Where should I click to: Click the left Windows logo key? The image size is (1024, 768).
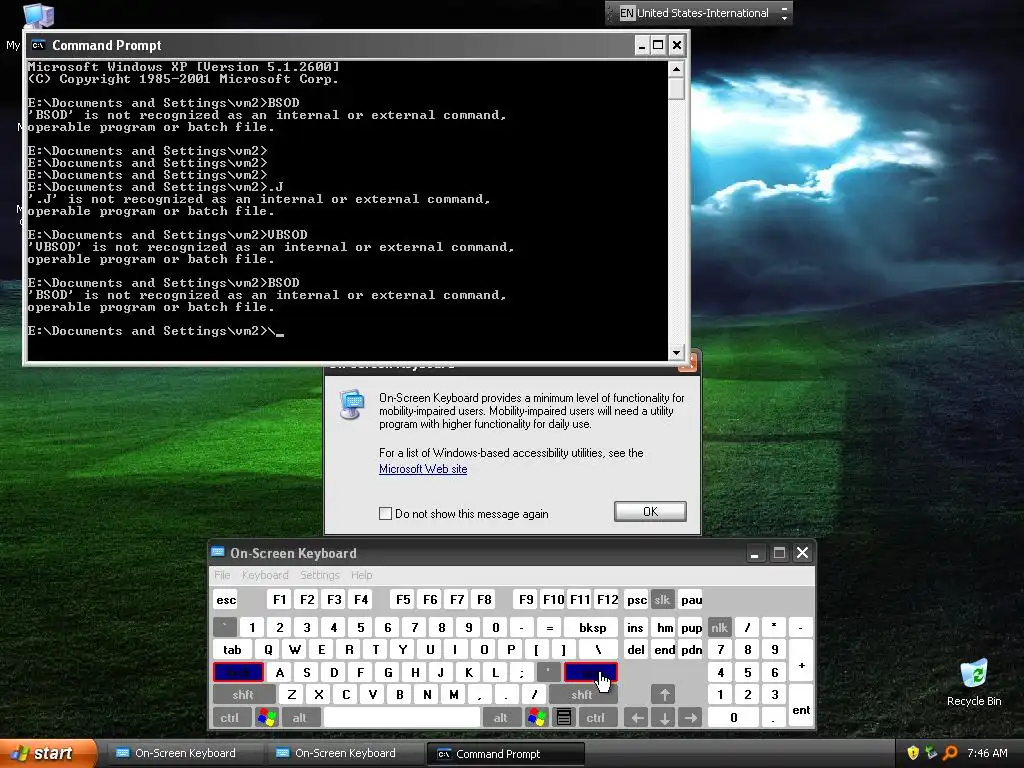coord(266,718)
